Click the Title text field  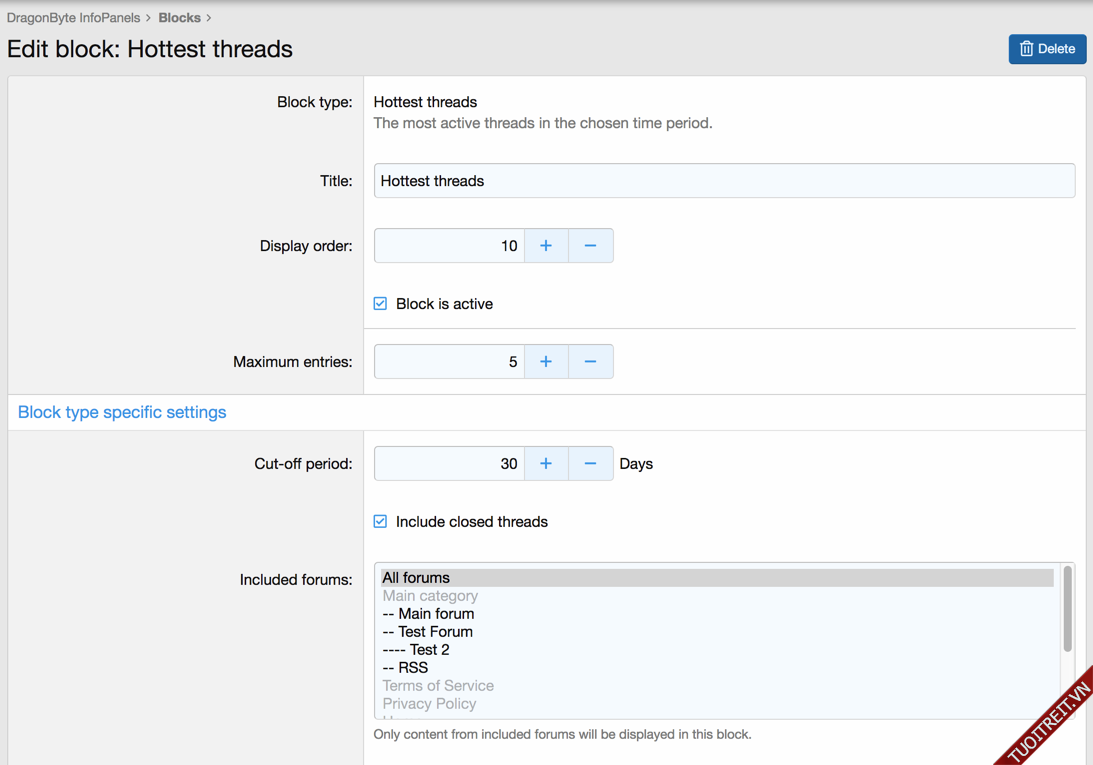coord(724,181)
